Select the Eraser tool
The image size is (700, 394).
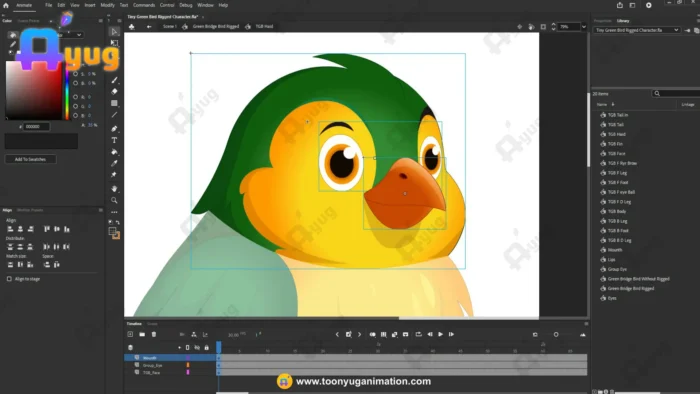tap(114, 91)
